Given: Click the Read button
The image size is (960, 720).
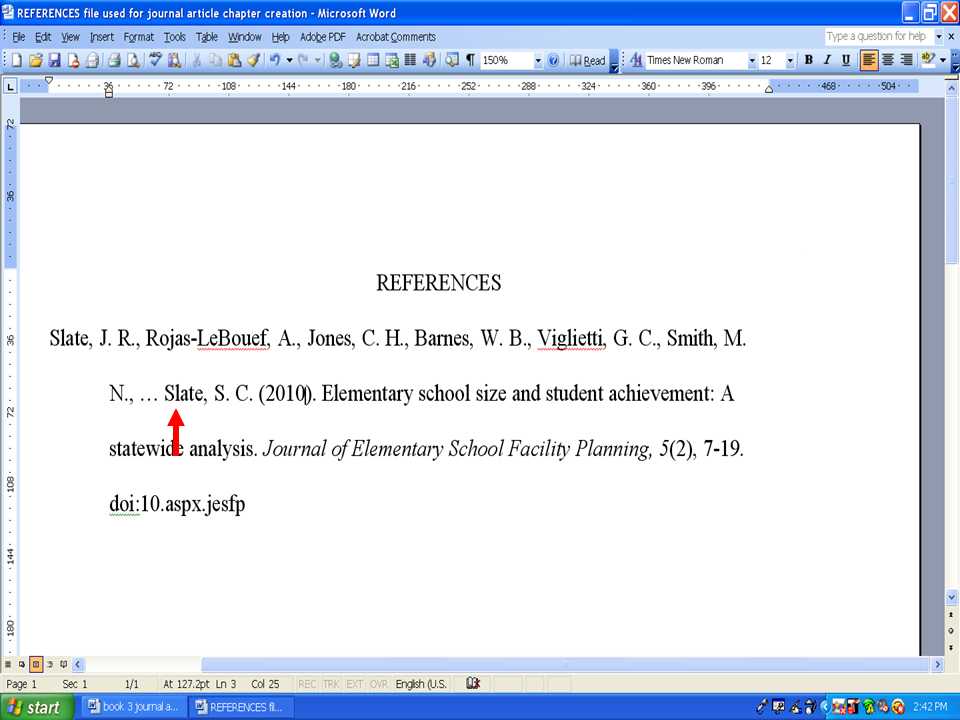Looking at the screenshot, I should click(x=588, y=60).
